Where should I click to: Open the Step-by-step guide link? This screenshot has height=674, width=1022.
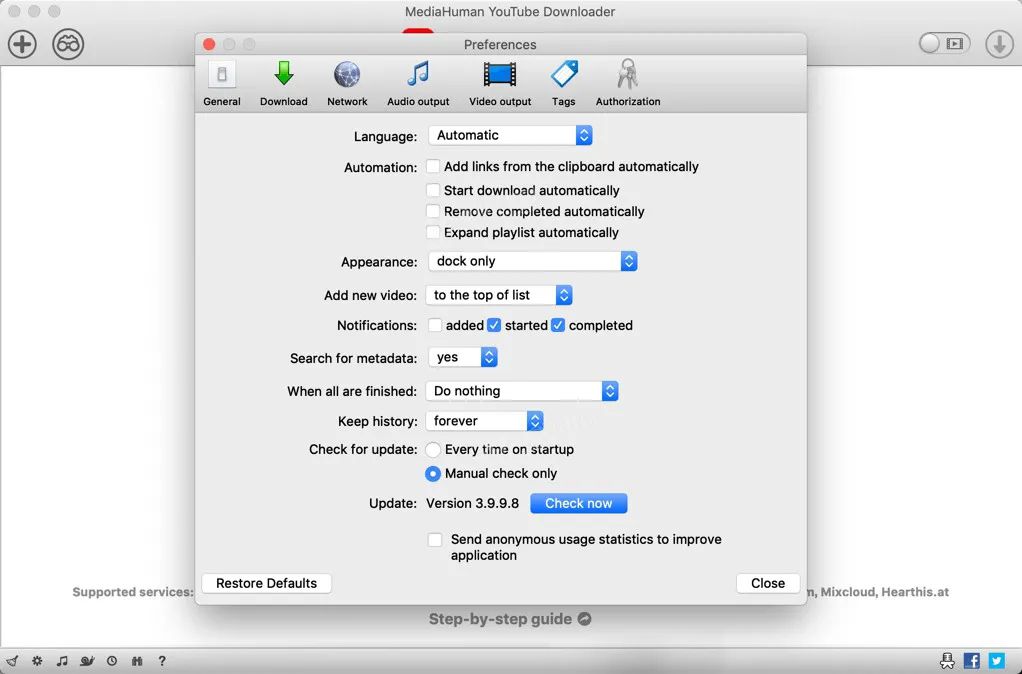[510, 619]
